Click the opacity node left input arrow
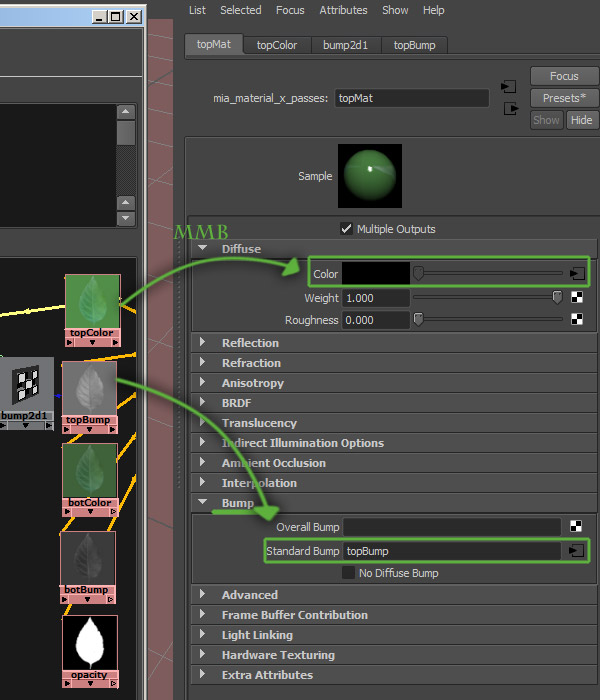Viewport: 600px width, 700px height. click(67, 683)
